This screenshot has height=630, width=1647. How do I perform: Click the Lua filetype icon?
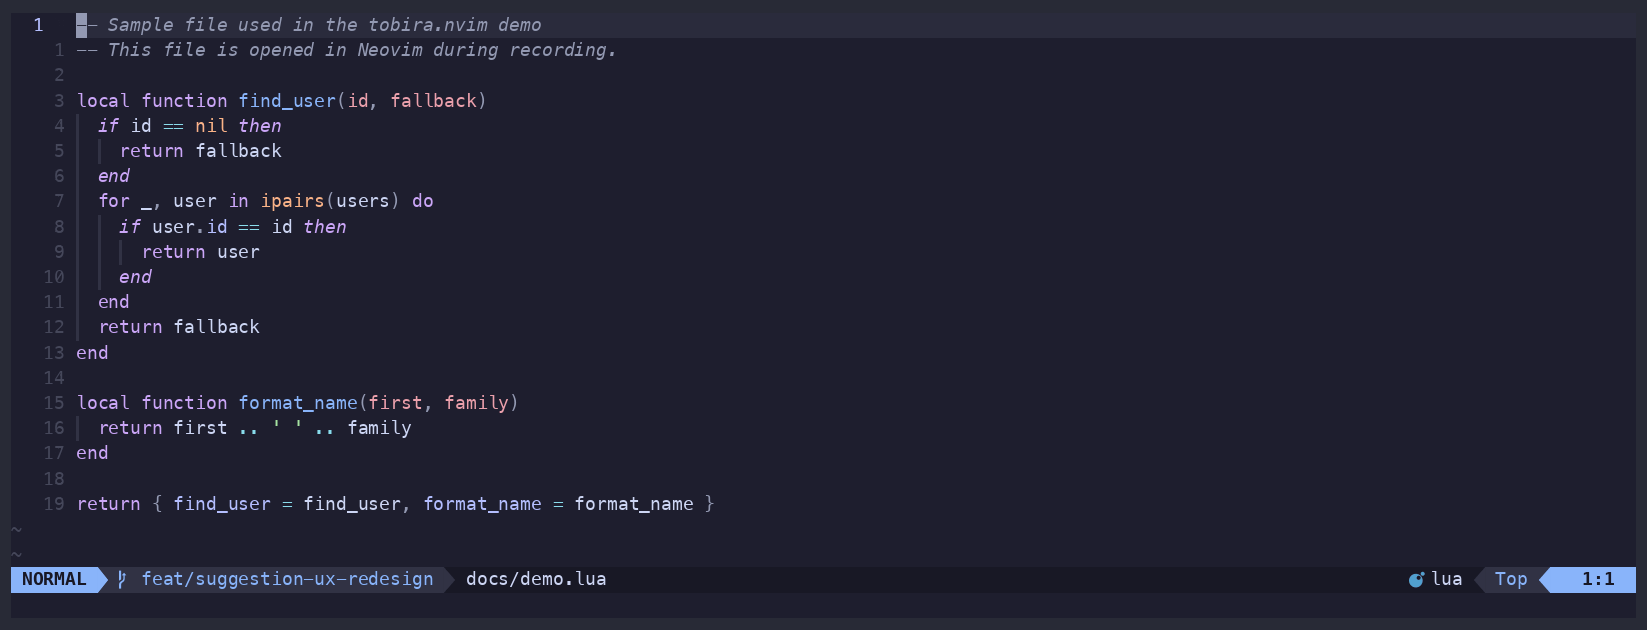coord(1416,579)
